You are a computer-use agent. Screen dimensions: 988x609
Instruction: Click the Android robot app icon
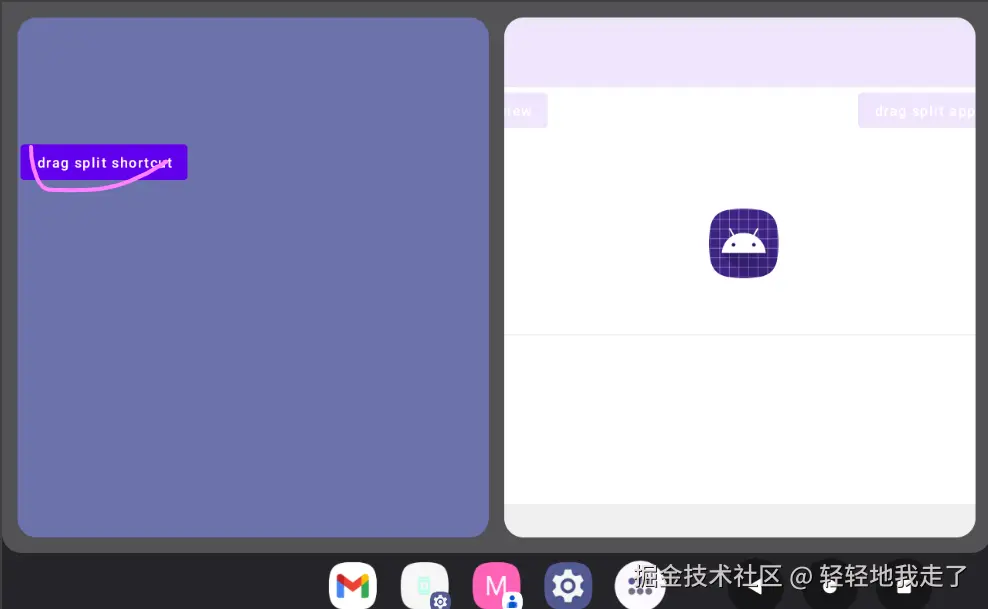point(744,243)
